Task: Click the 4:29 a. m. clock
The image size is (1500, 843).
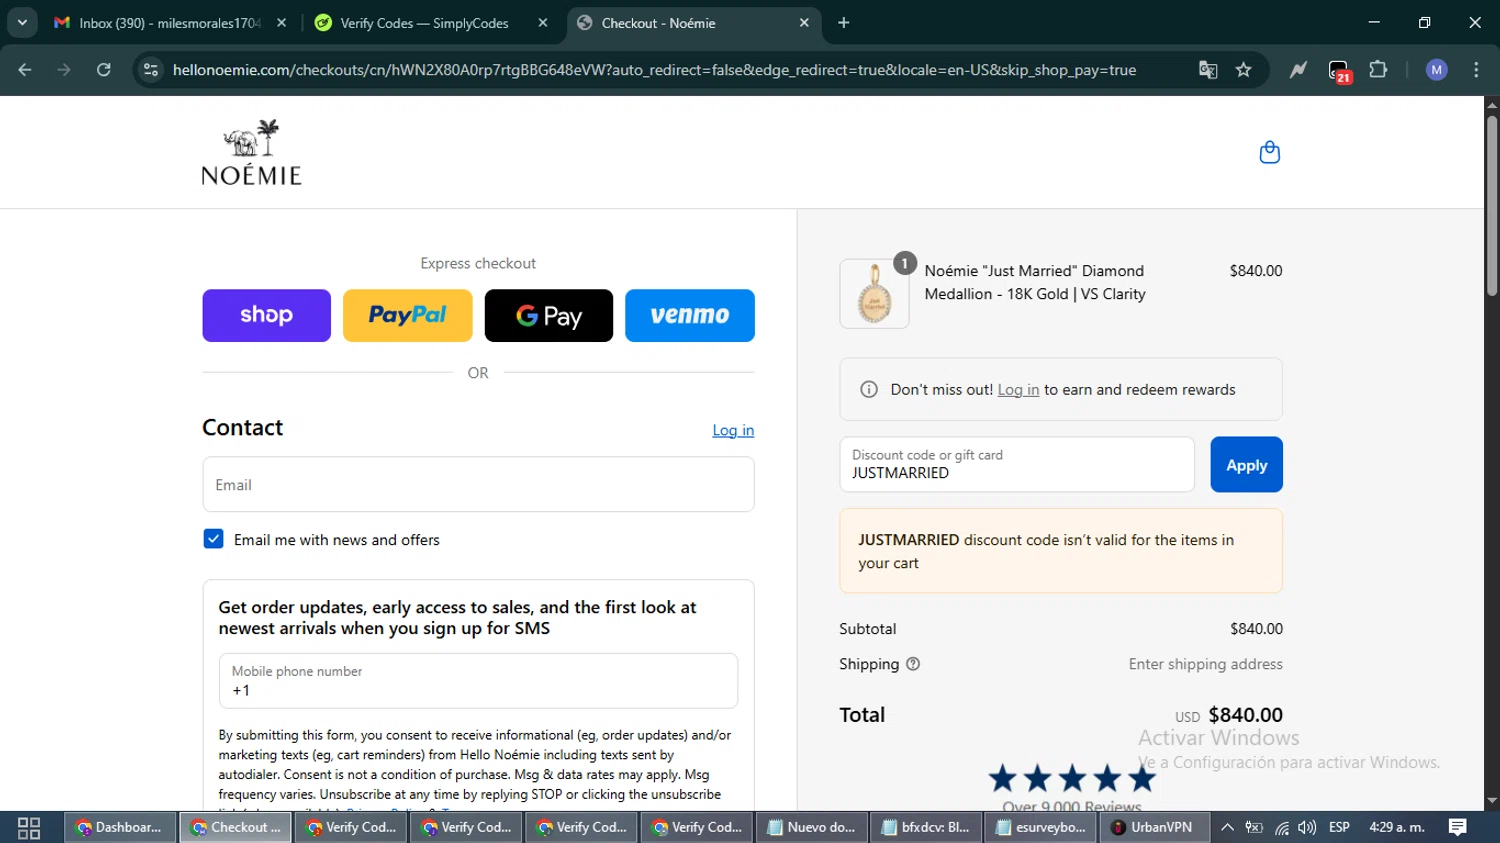Action: click(1397, 828)
